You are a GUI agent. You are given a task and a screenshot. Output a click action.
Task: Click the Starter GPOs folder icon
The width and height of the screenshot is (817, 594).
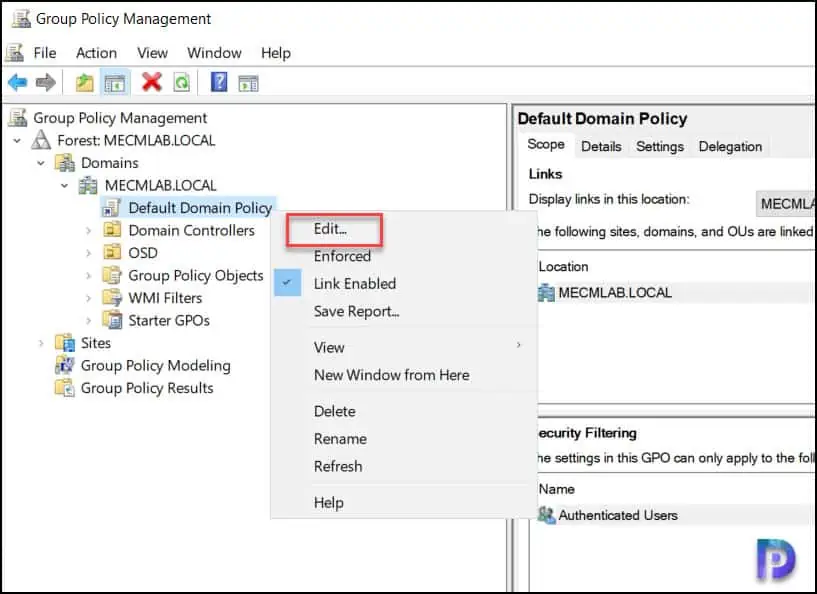click(112, 320)
